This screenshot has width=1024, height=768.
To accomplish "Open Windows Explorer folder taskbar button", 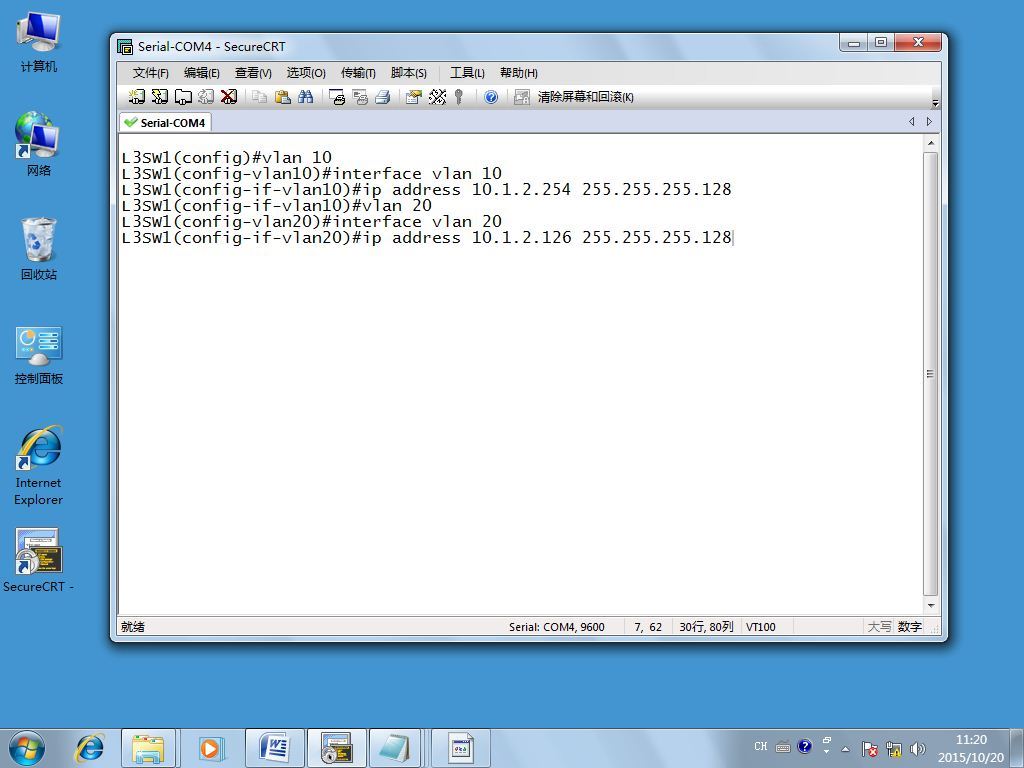I will [148, 748].
